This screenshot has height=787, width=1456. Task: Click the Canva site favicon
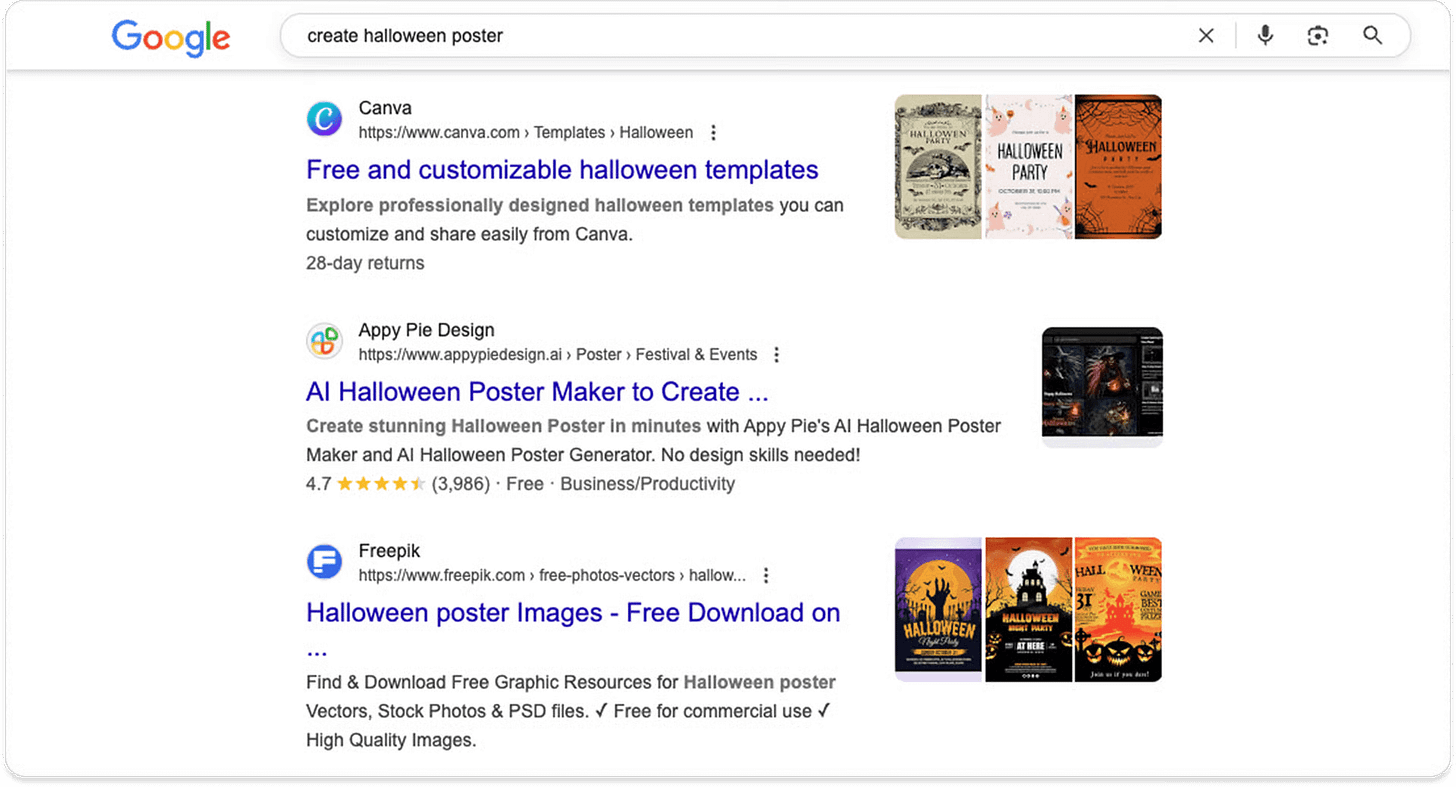[x=324, y=119]
